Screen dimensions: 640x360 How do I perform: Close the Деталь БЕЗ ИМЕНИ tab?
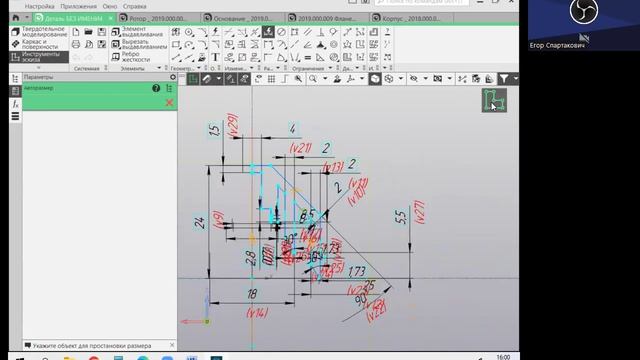(111, 18)
